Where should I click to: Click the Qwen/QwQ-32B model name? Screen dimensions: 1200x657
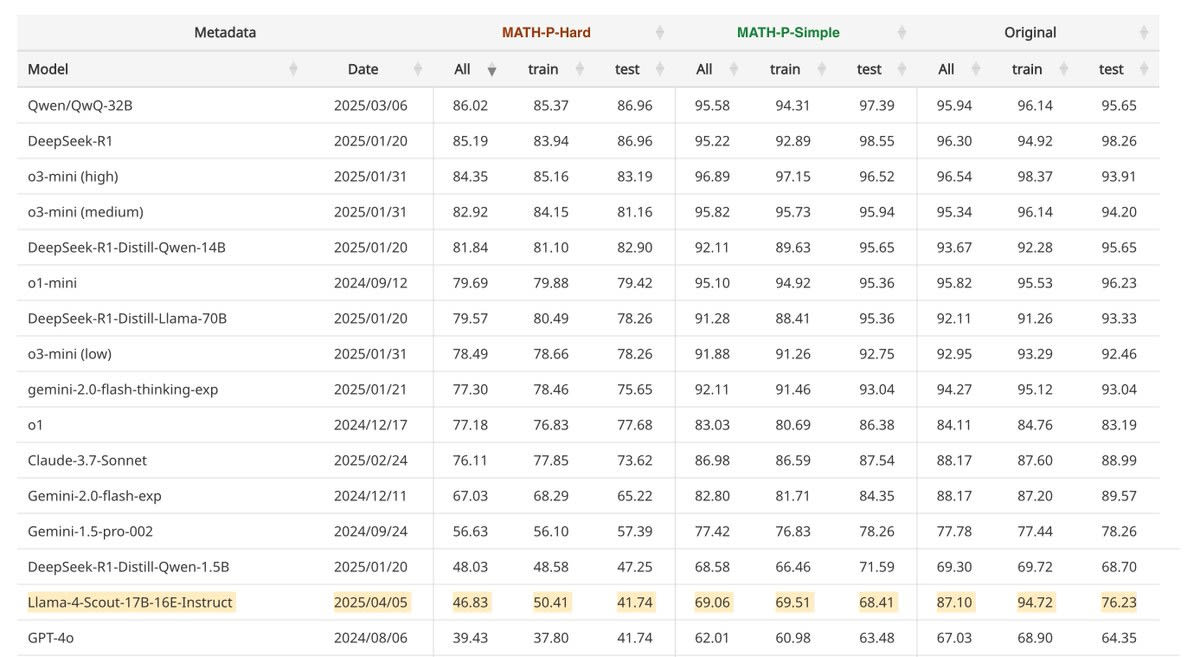point(80,105)
